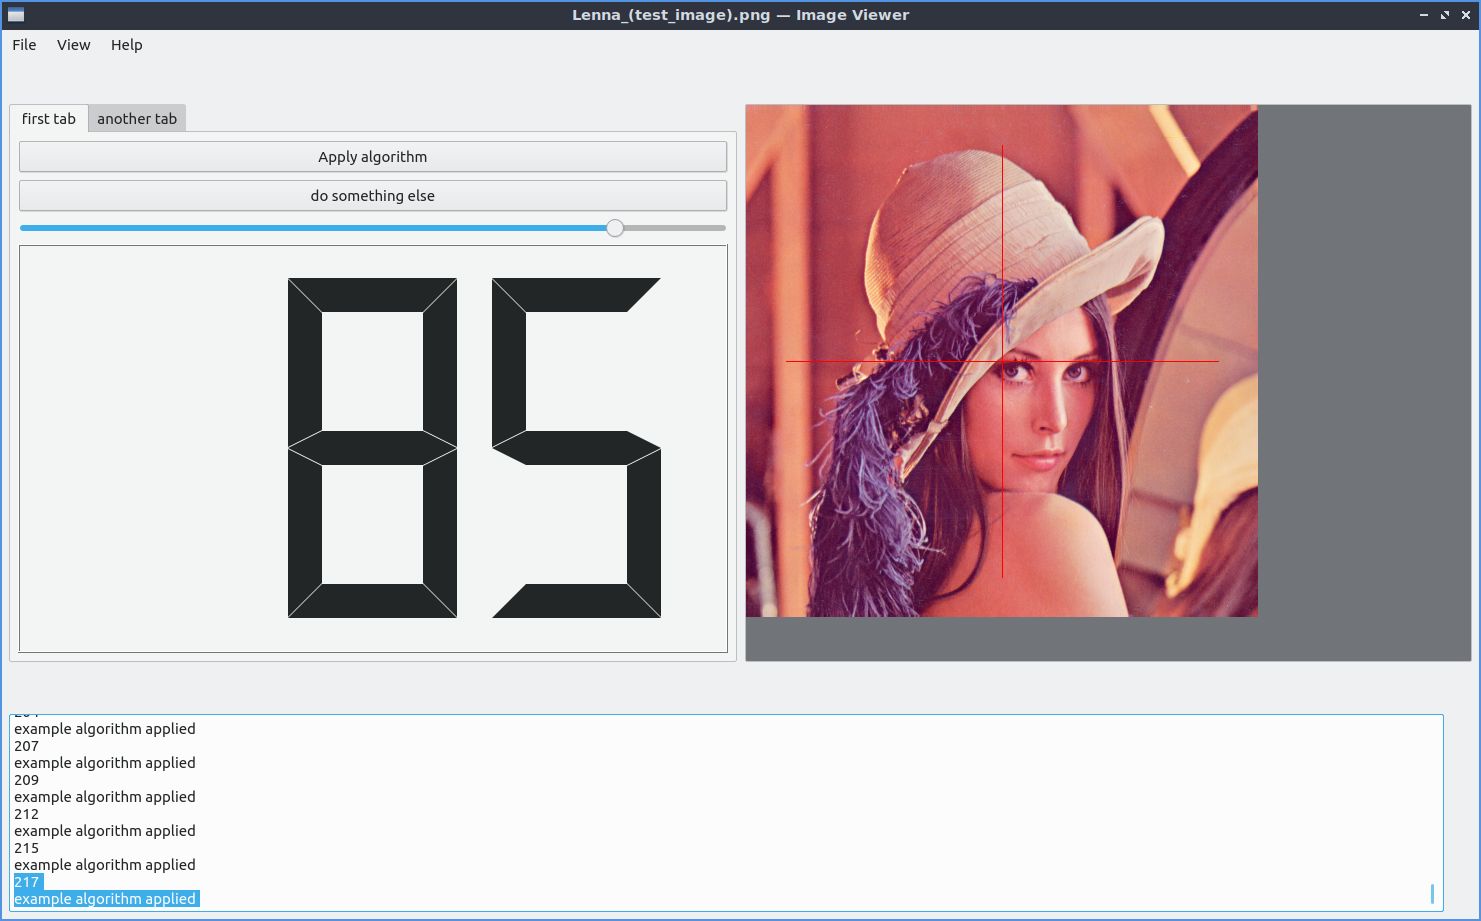
Task: Select log line "215"
Action: (27, 848)
